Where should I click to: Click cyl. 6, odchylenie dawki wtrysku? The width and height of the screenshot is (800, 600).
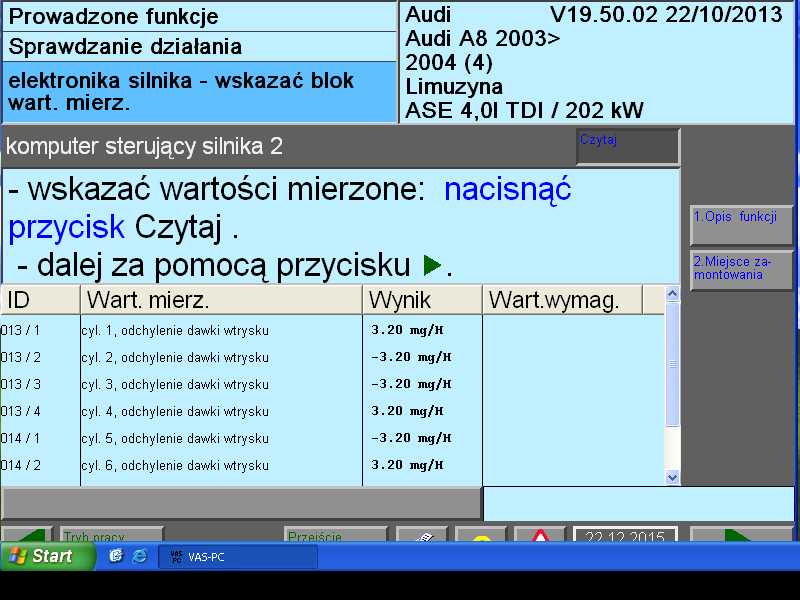click(175, 466)
